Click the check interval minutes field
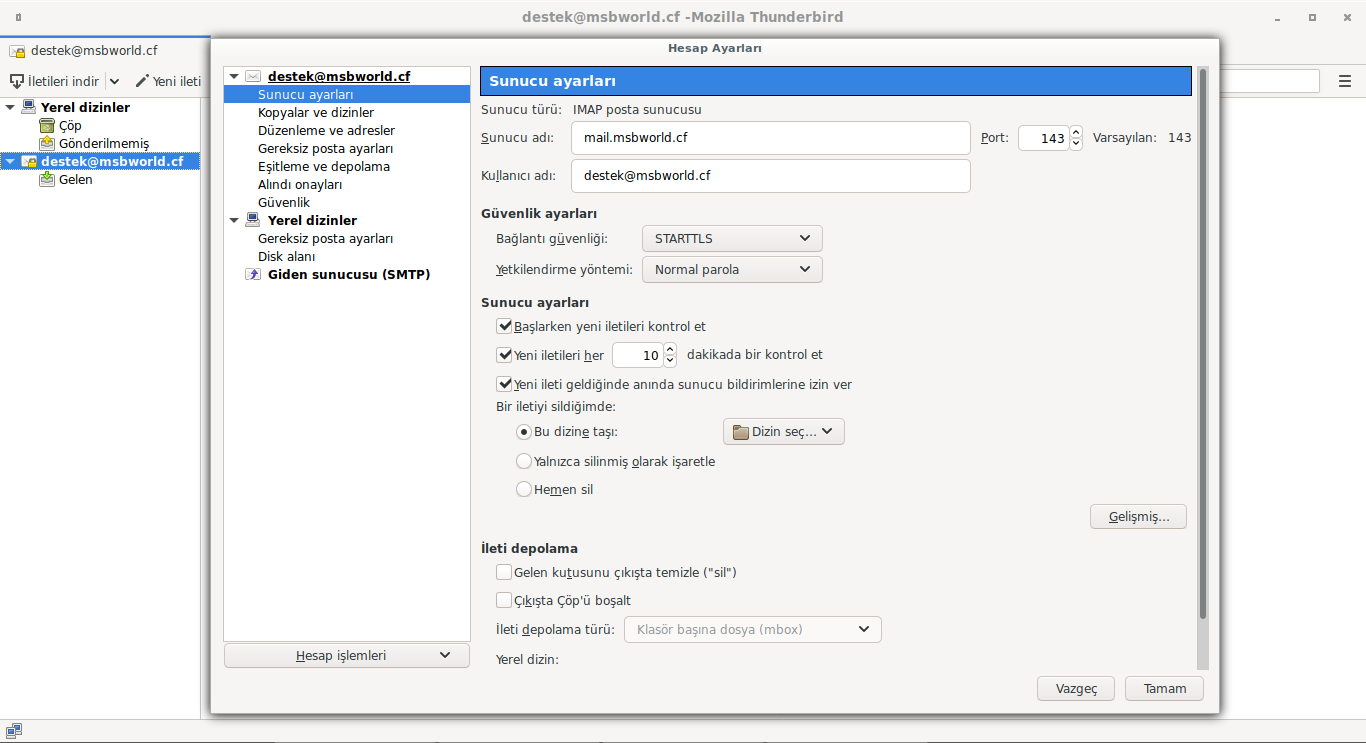Image resolution: width=1366 pixels, height=743 pixels. [x=638, y=355]
